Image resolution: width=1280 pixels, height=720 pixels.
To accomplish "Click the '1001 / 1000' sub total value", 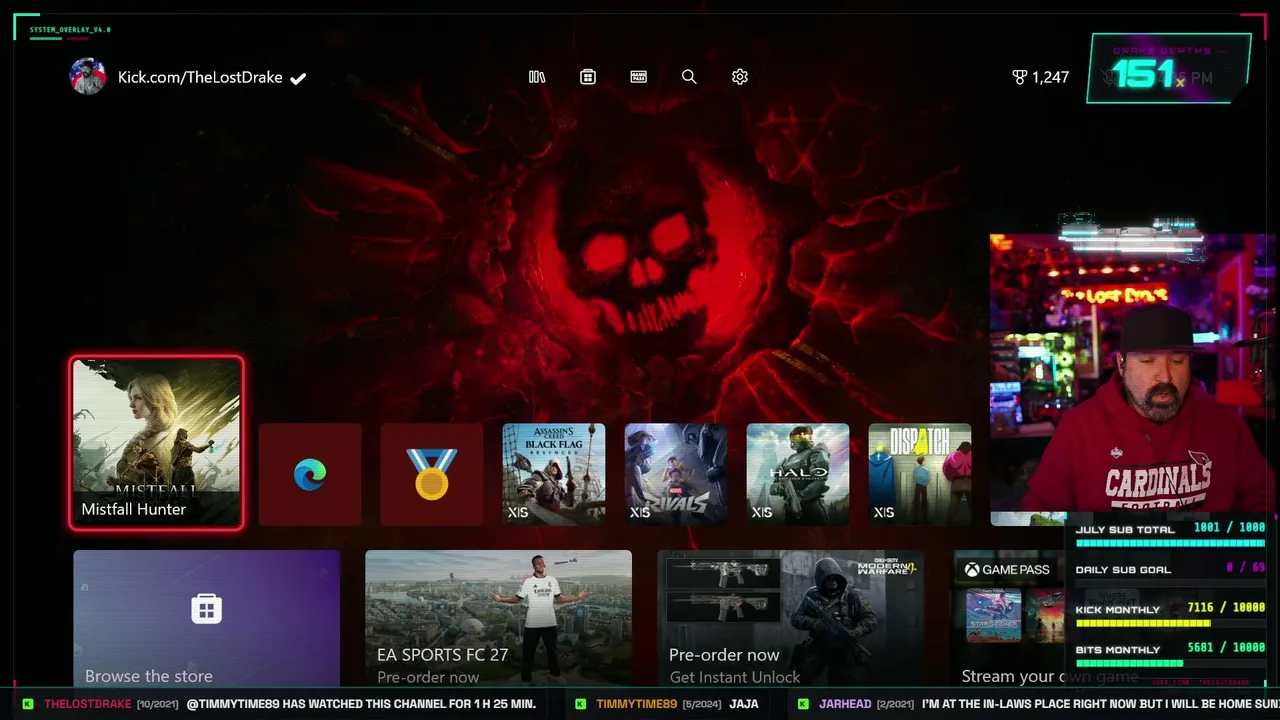I will click(x=1229, y=528).
